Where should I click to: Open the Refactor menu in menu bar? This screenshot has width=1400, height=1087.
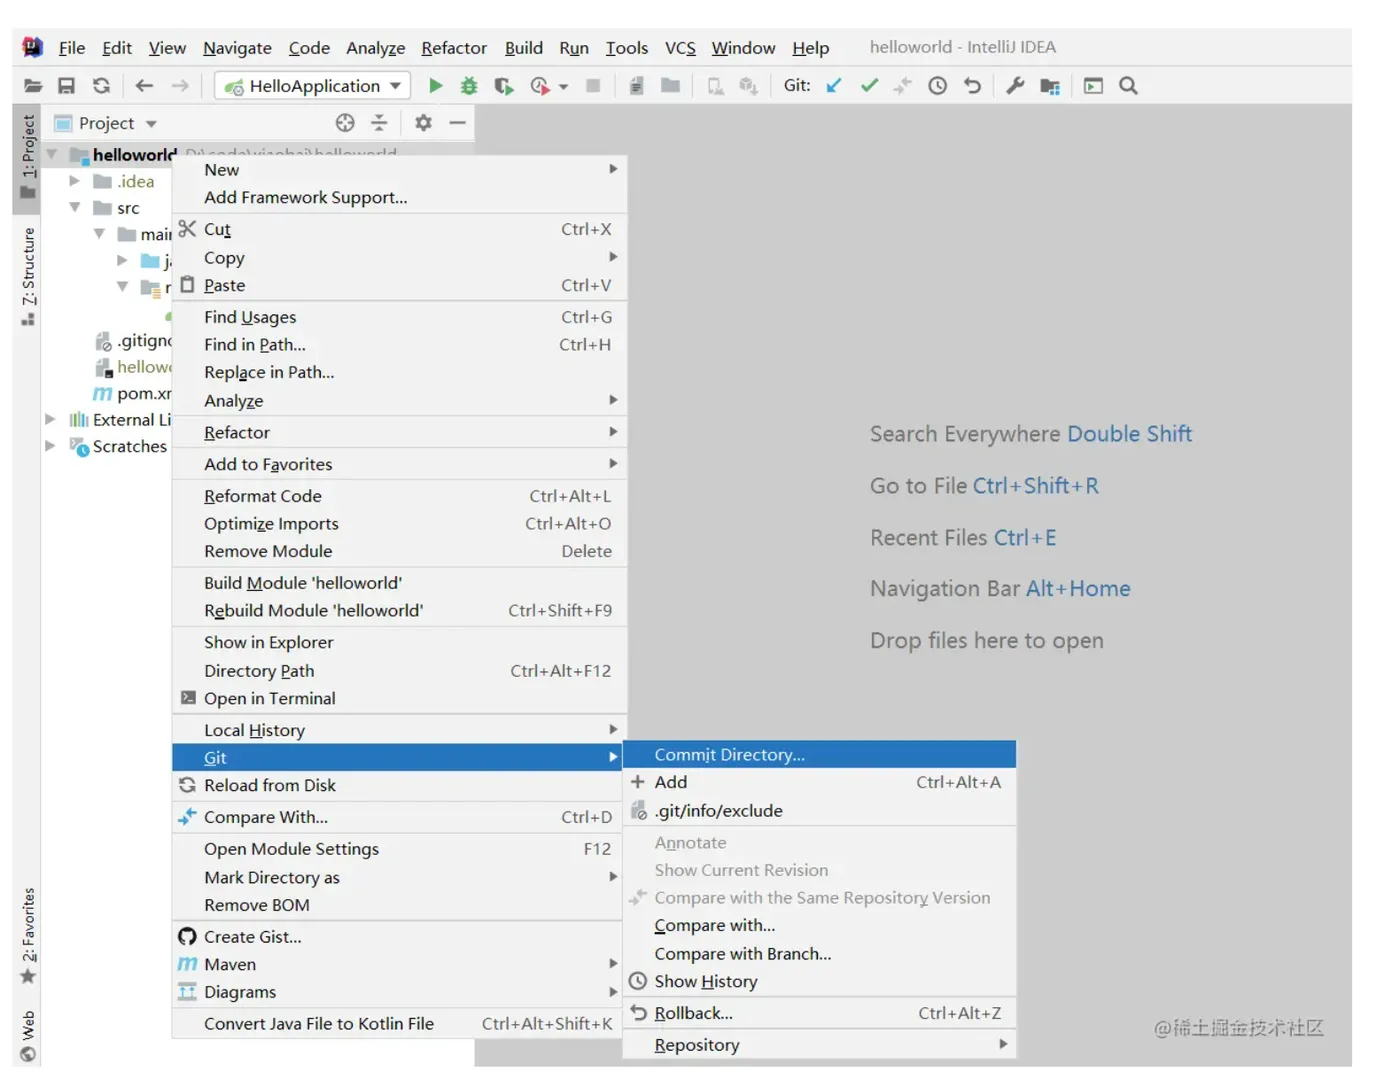click(x=454, y=48)
